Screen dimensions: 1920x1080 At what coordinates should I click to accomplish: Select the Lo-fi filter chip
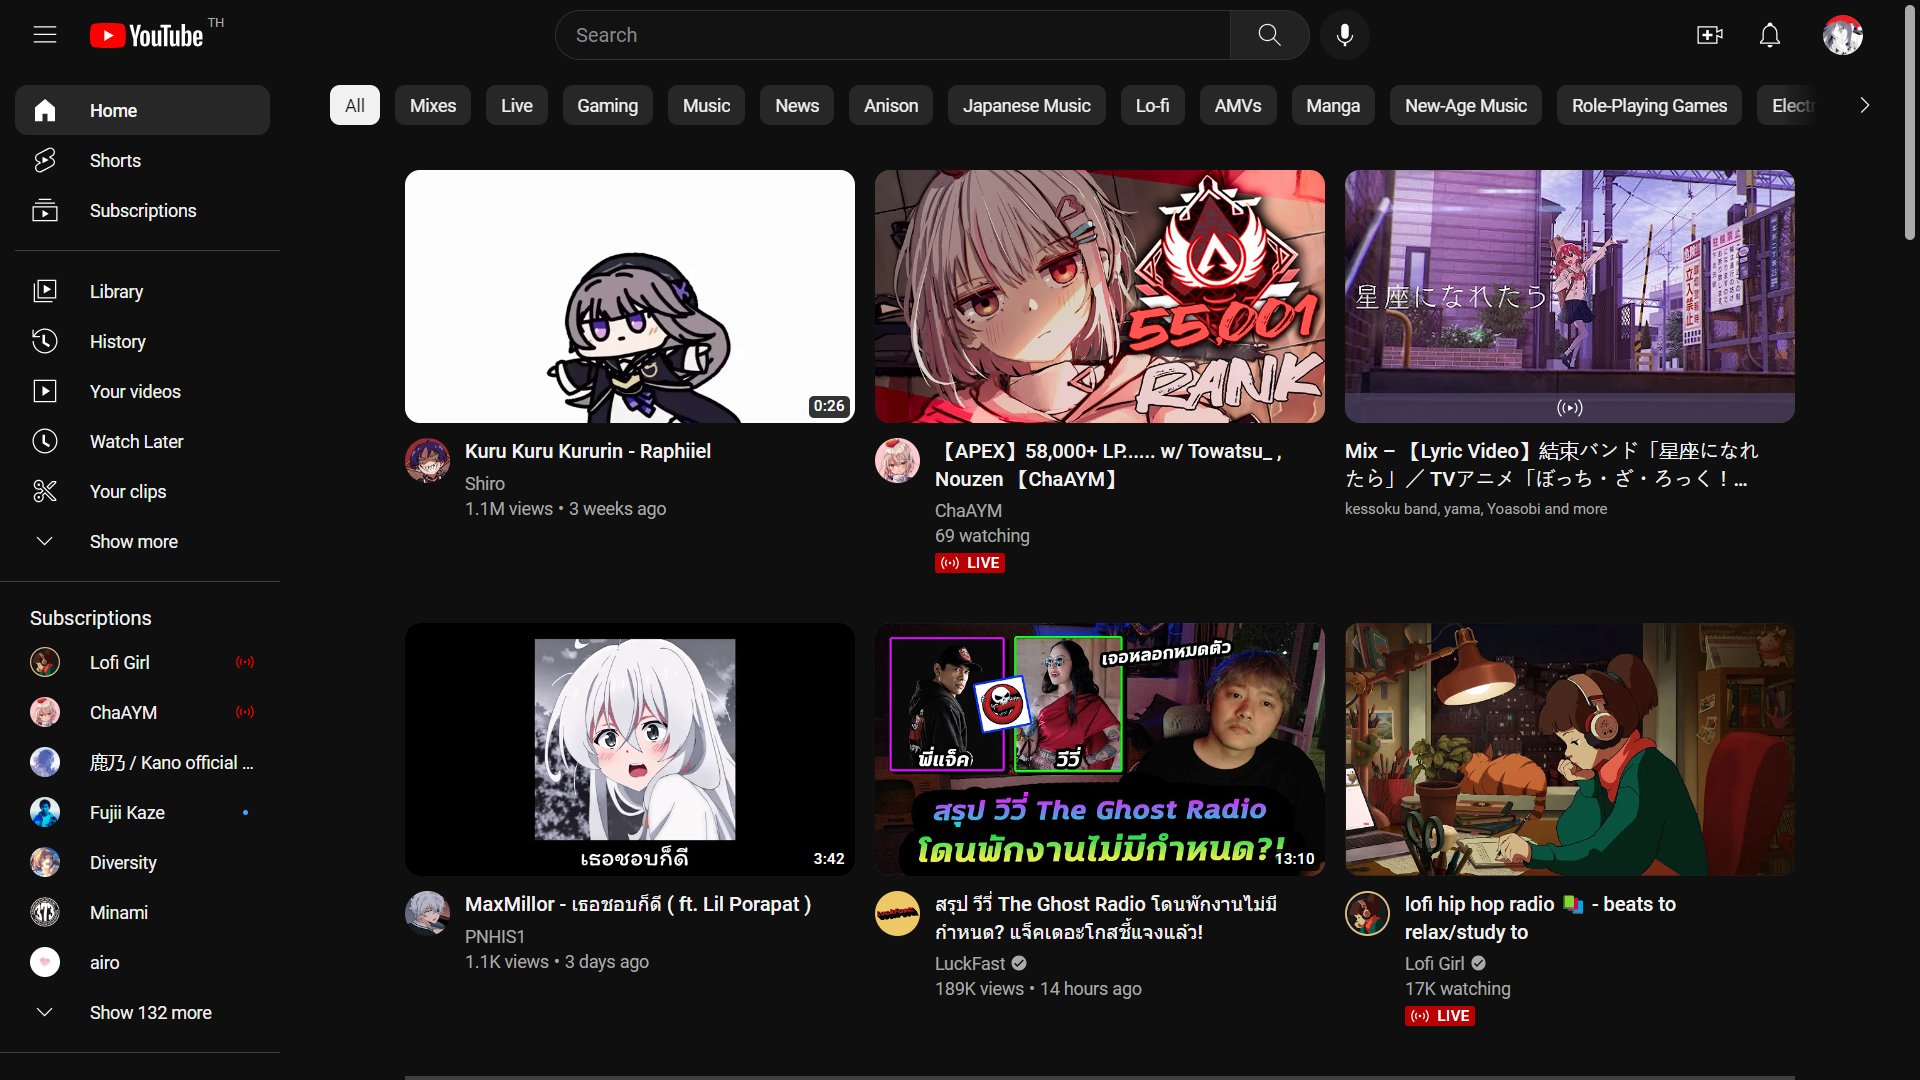point(1152,105)
